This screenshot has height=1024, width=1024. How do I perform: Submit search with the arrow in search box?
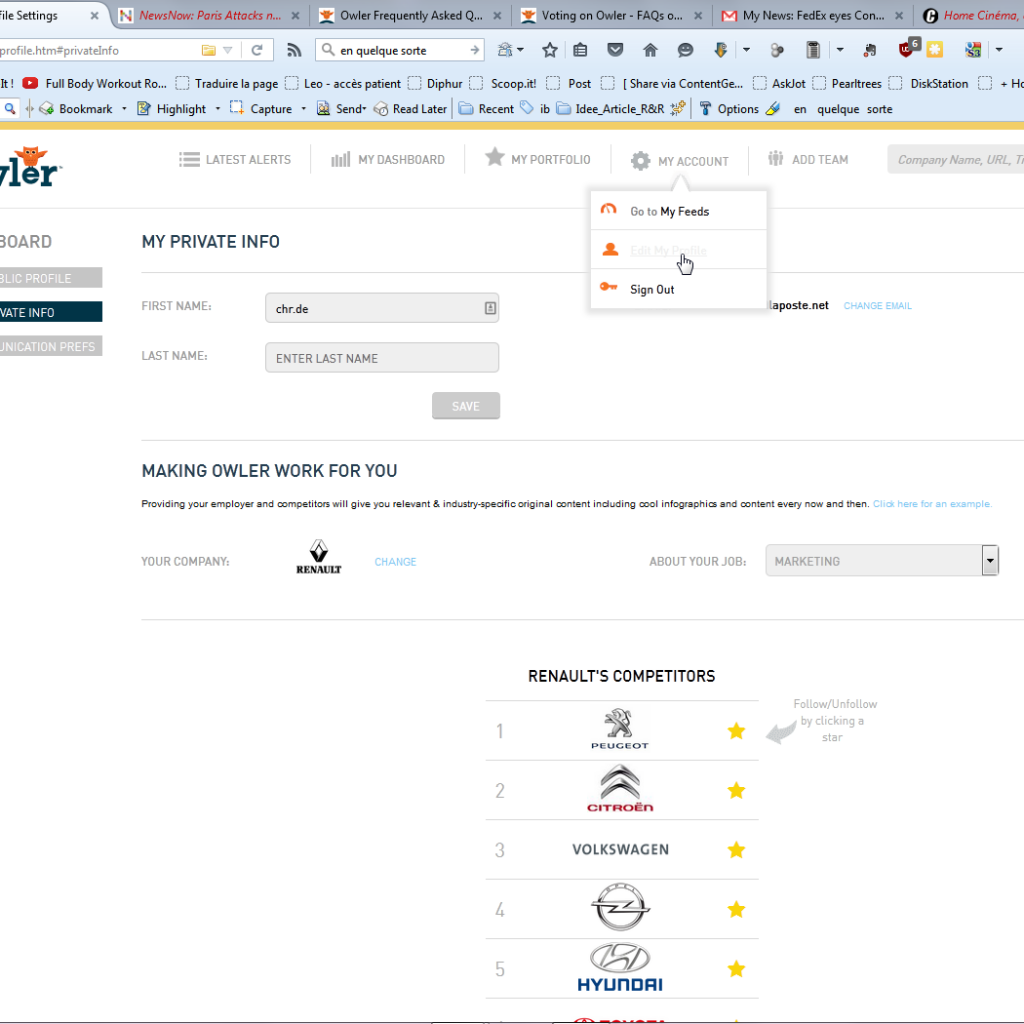point(474,50)
